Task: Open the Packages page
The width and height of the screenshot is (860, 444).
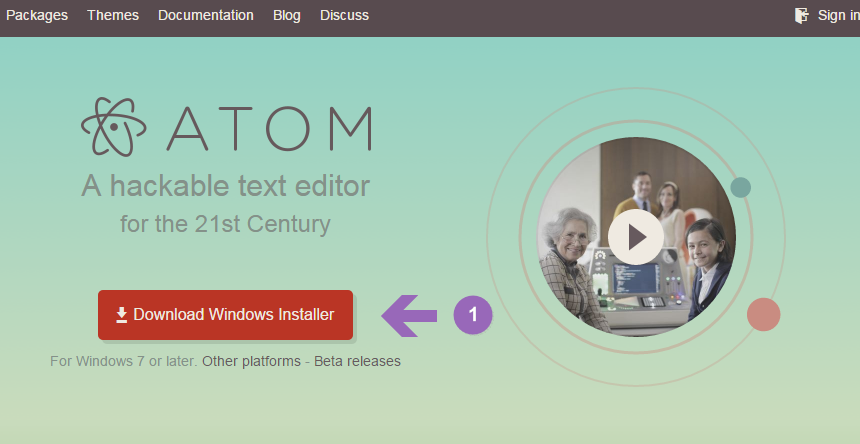Action: click(x=37, y=15)
